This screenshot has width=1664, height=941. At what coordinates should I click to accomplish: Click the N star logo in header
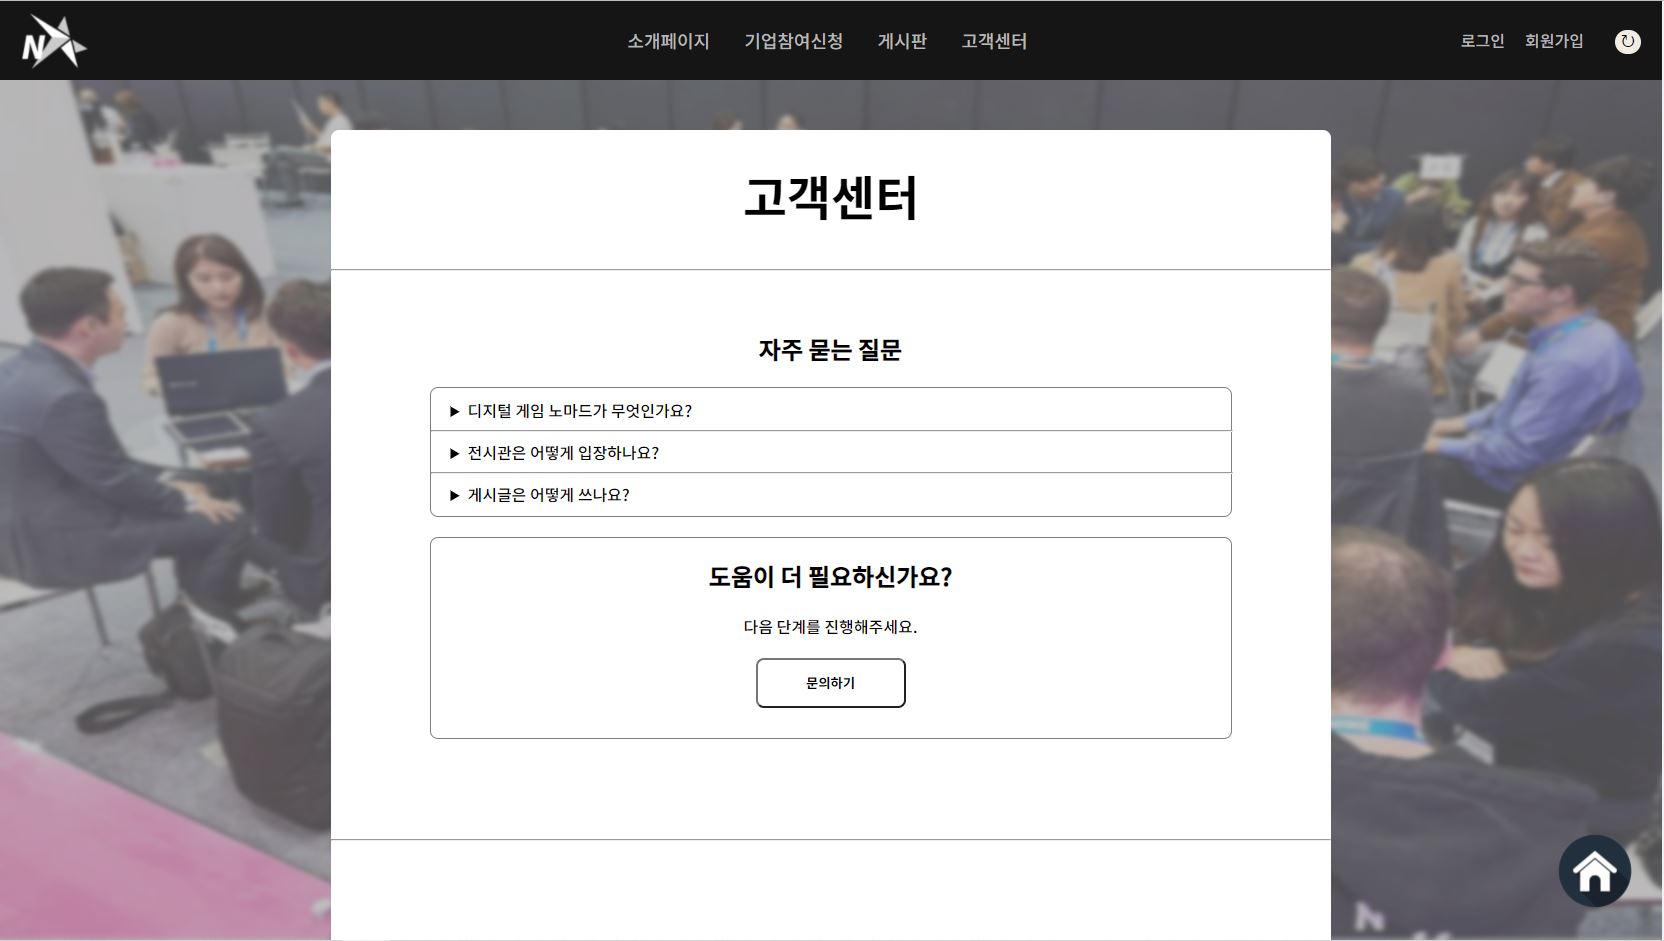pyautogui.click(x=54, y=41)
